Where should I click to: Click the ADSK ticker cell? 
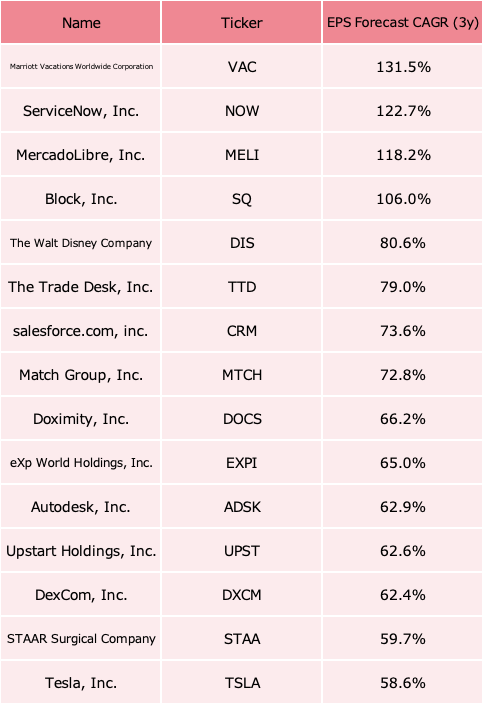pyautogui.click(x=242, y=507)
